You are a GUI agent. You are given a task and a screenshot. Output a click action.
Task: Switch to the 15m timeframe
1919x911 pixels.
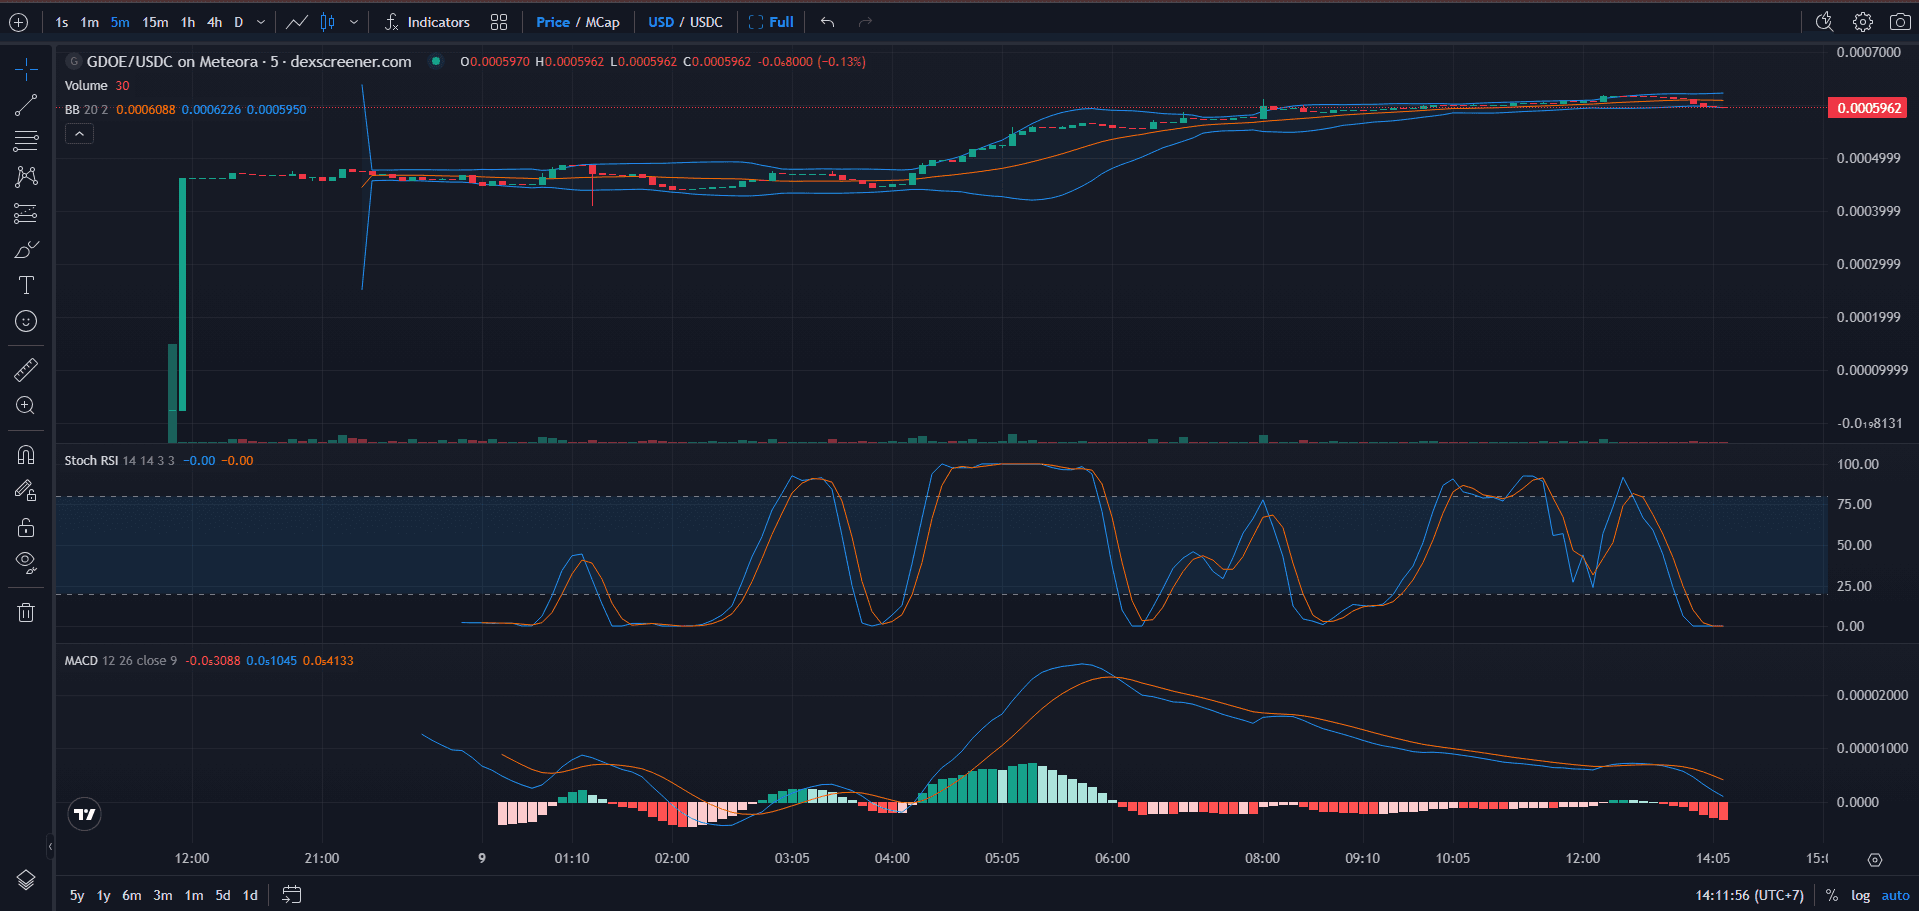point(155,21)
